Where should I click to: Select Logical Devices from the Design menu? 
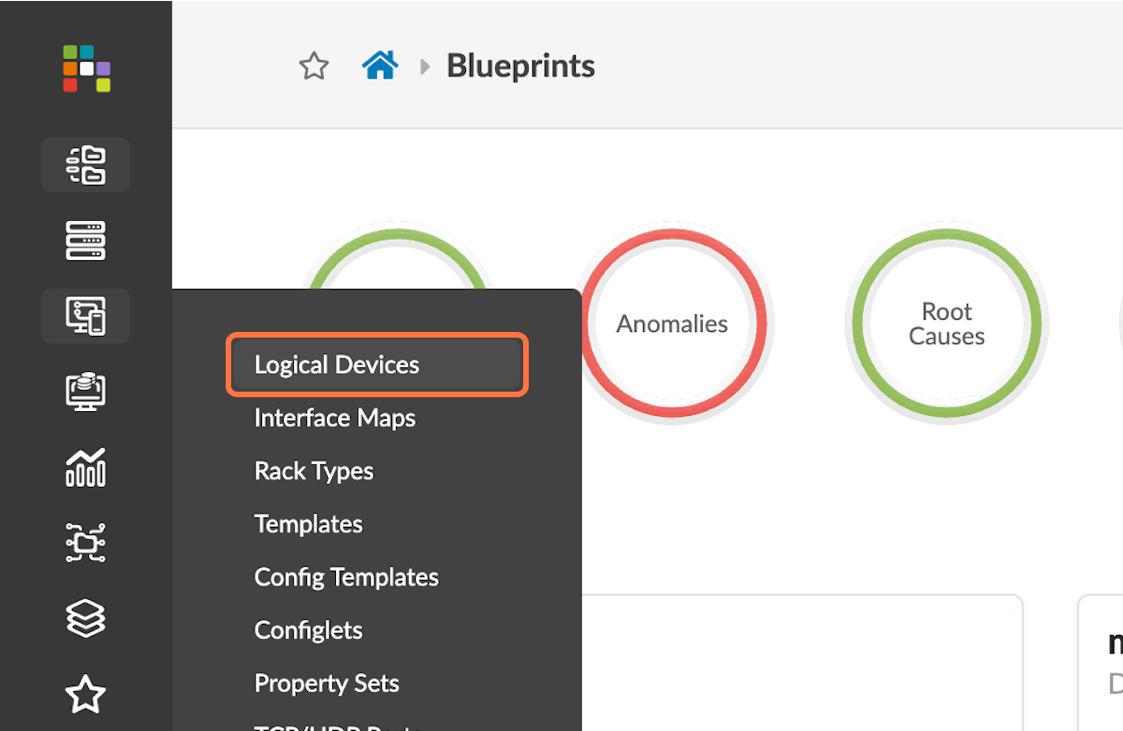click(337, 365)
